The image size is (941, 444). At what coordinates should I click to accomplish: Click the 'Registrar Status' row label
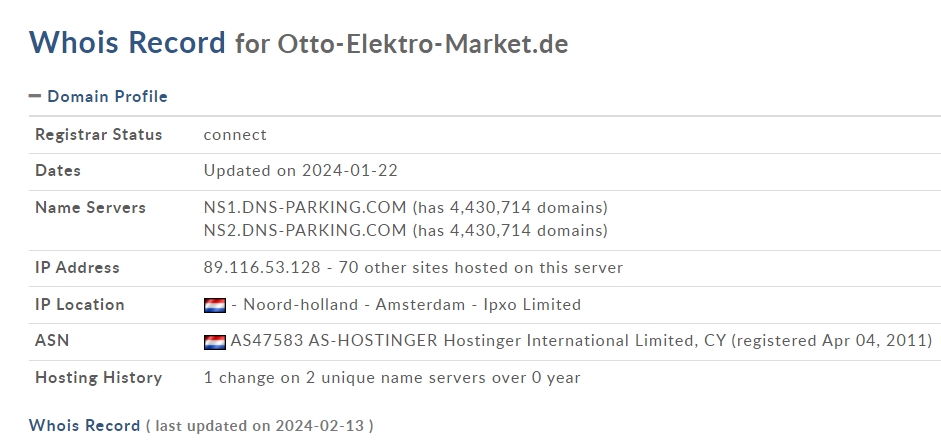pos(99,134)
